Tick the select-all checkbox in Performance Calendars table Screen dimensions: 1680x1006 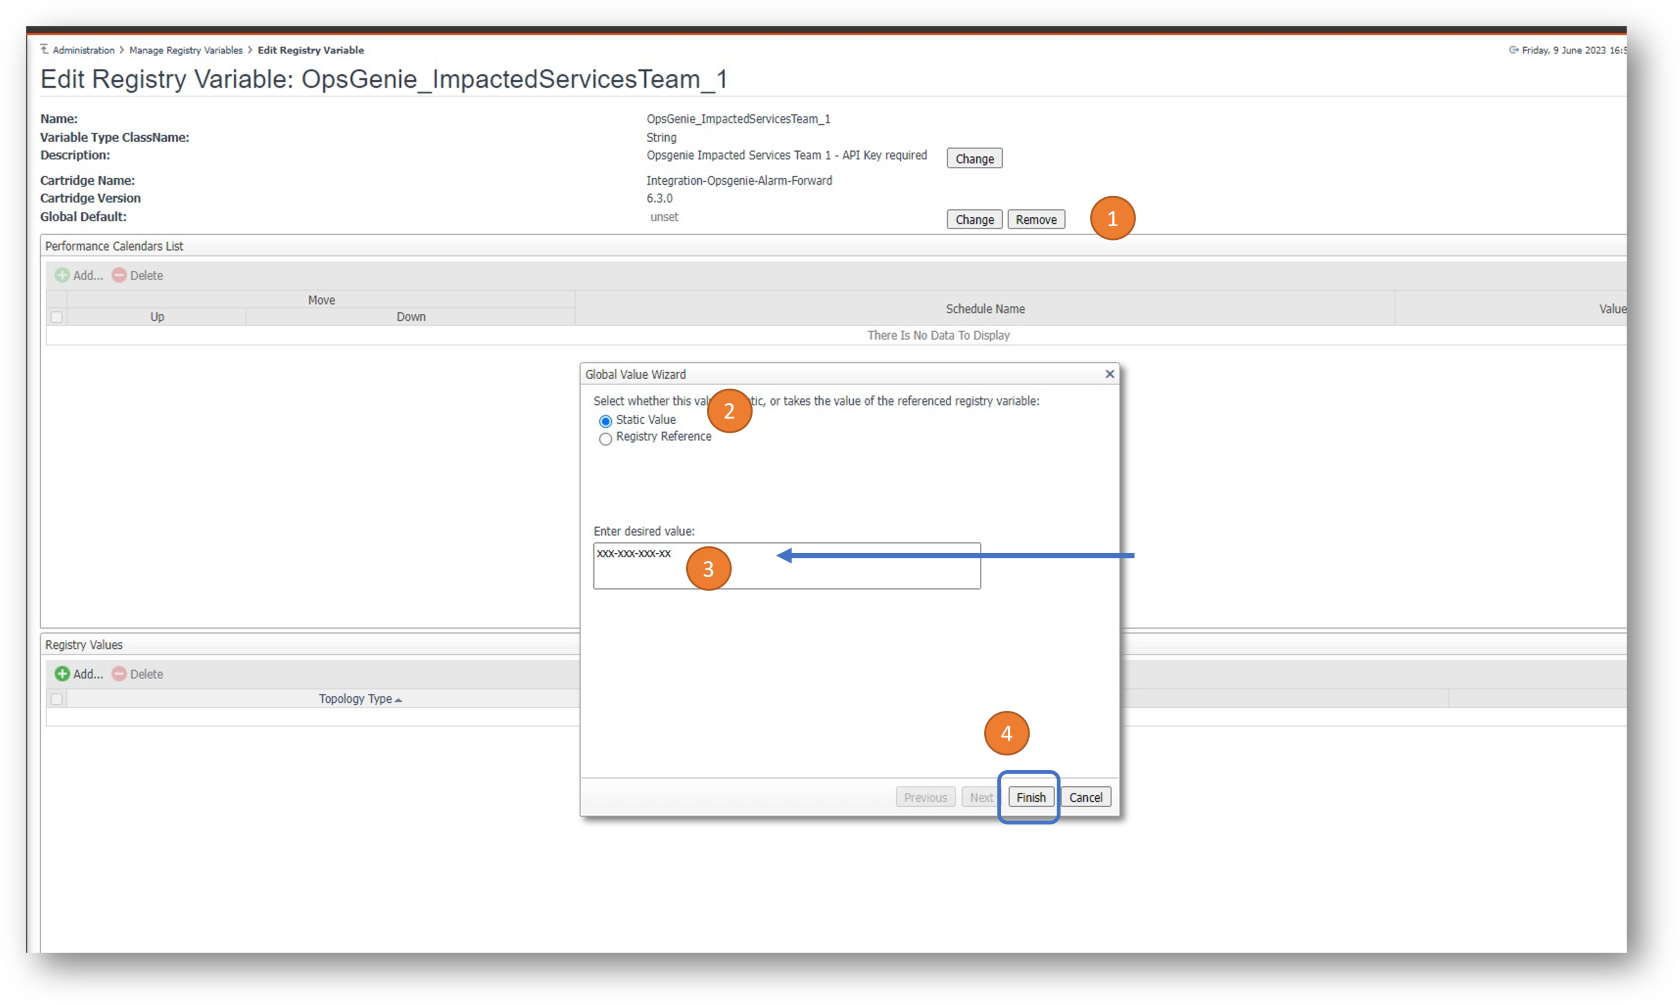click(x=57, y=317)
